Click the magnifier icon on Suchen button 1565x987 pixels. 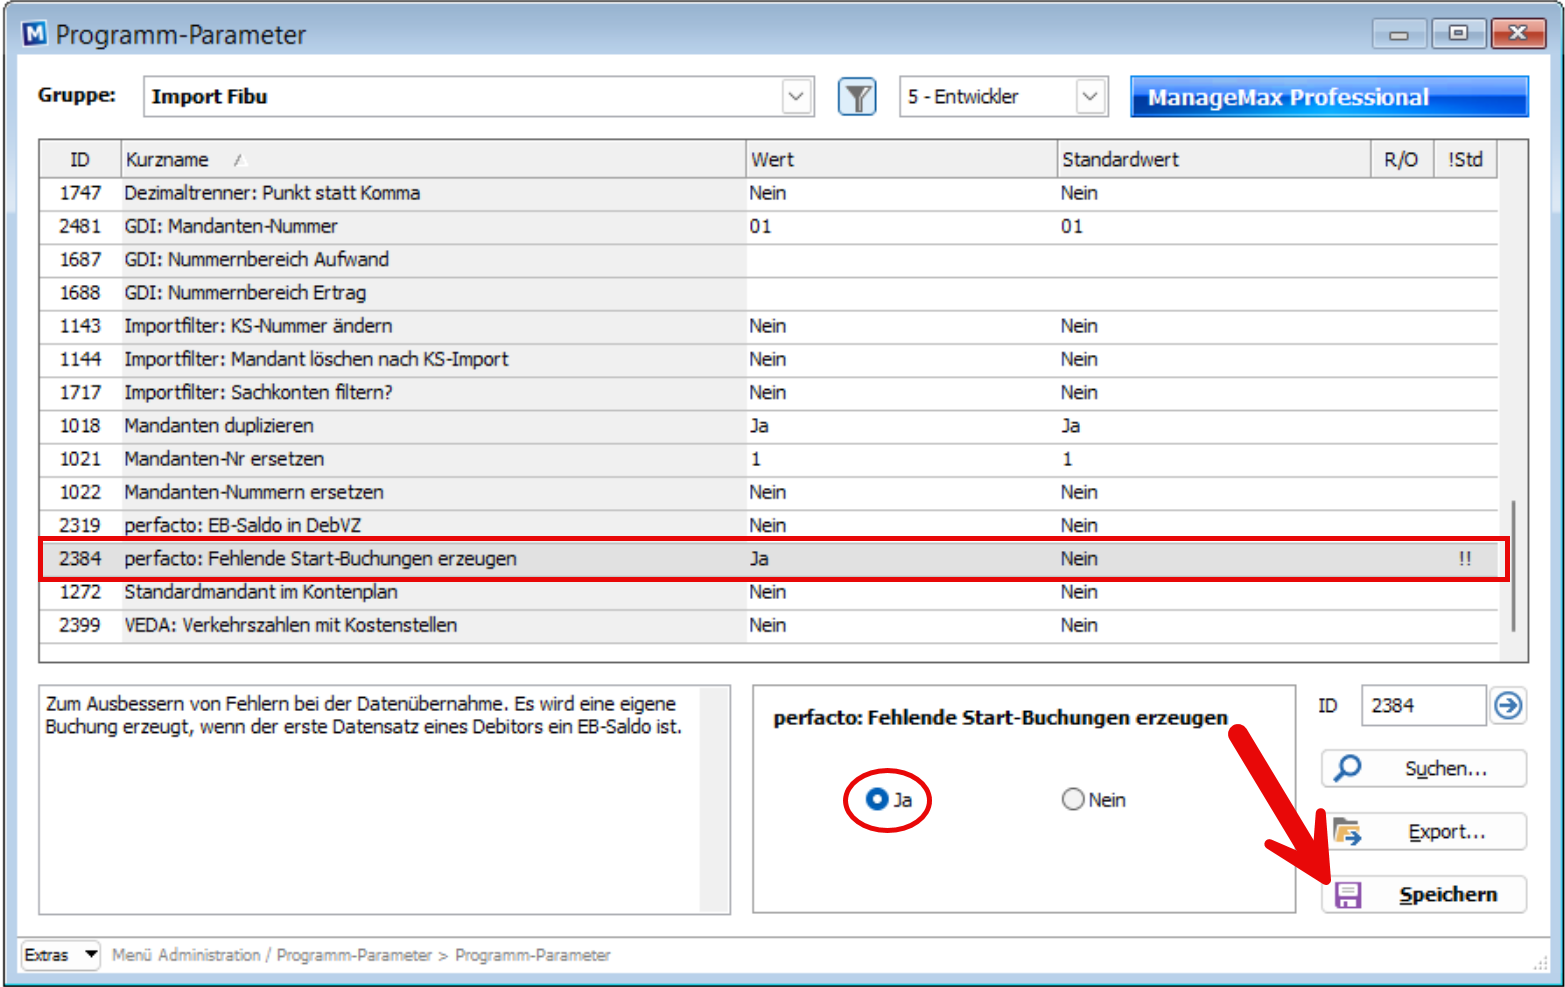(x=1348, y=768)
